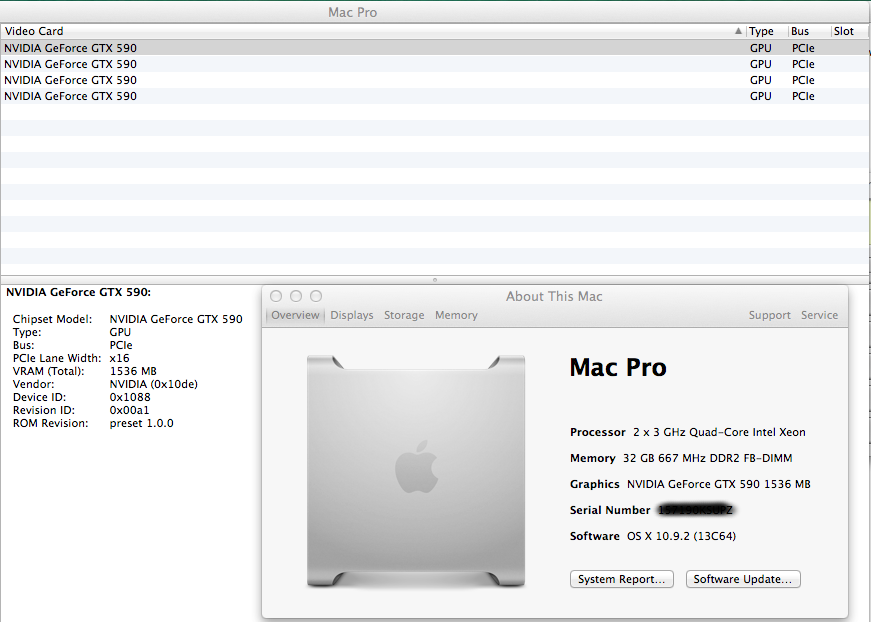Open the Support link in About This Mac

point(769,315)
